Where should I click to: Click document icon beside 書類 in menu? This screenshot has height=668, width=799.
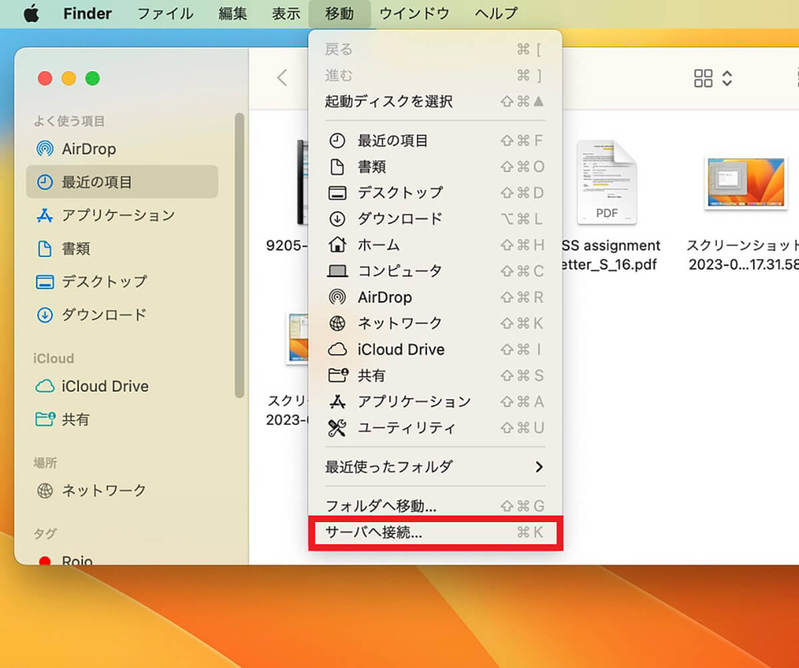click(337, 167)
